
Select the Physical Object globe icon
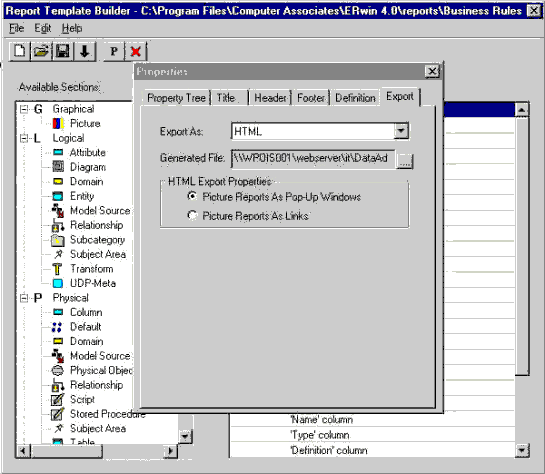pos(58,370)
